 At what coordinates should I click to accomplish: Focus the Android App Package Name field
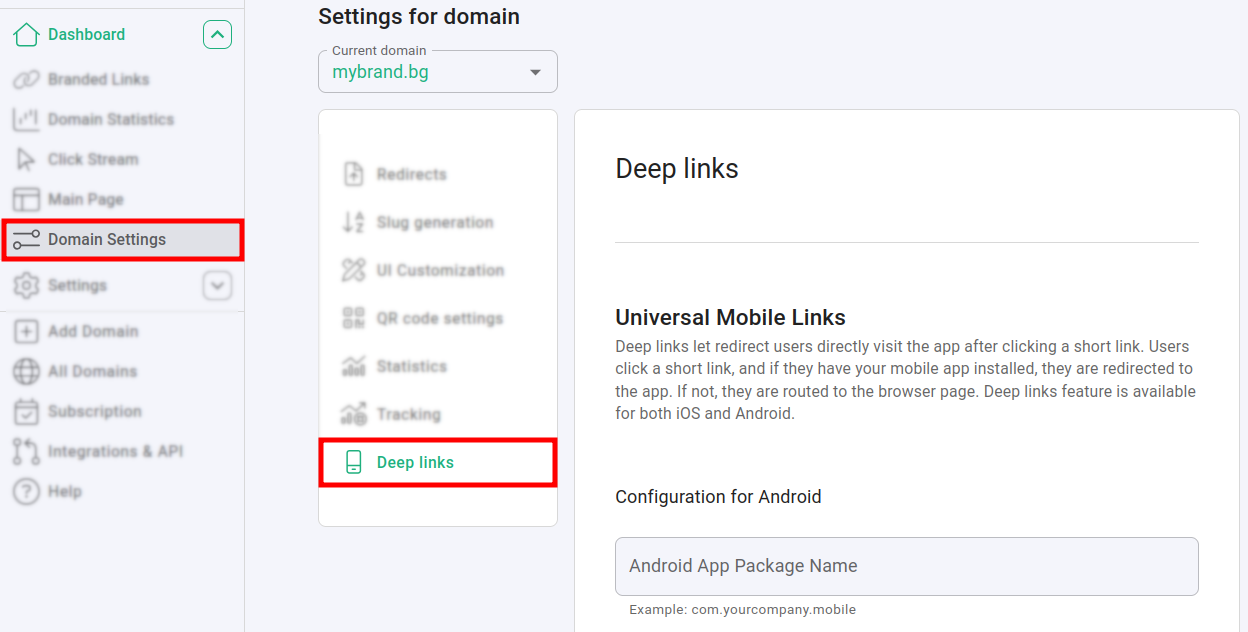(906, 566)
